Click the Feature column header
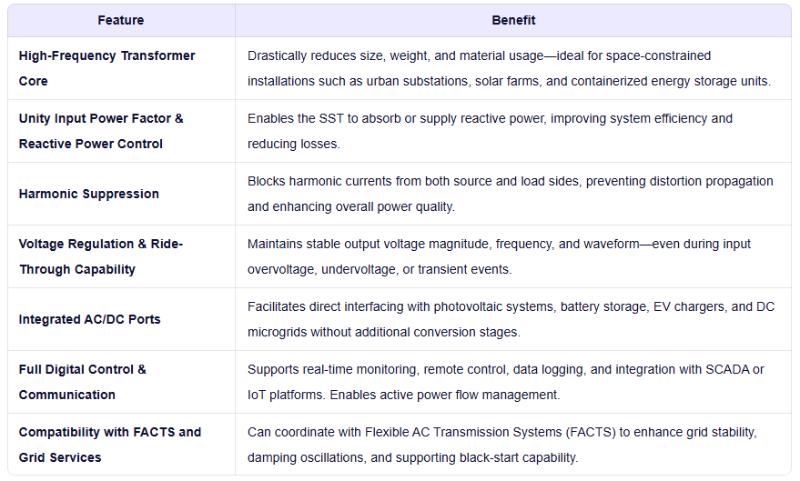Screen dimensions: 800x481 tap(120, 20)
